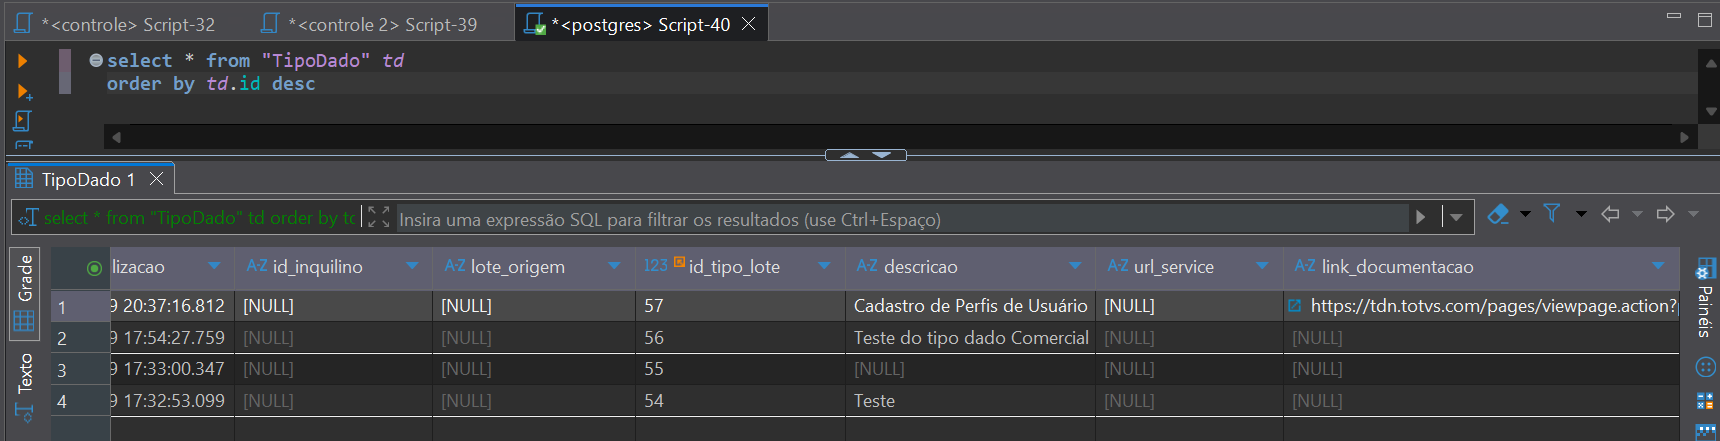Apply filter with the arrow button
1720x441 pixels.
1421,217
